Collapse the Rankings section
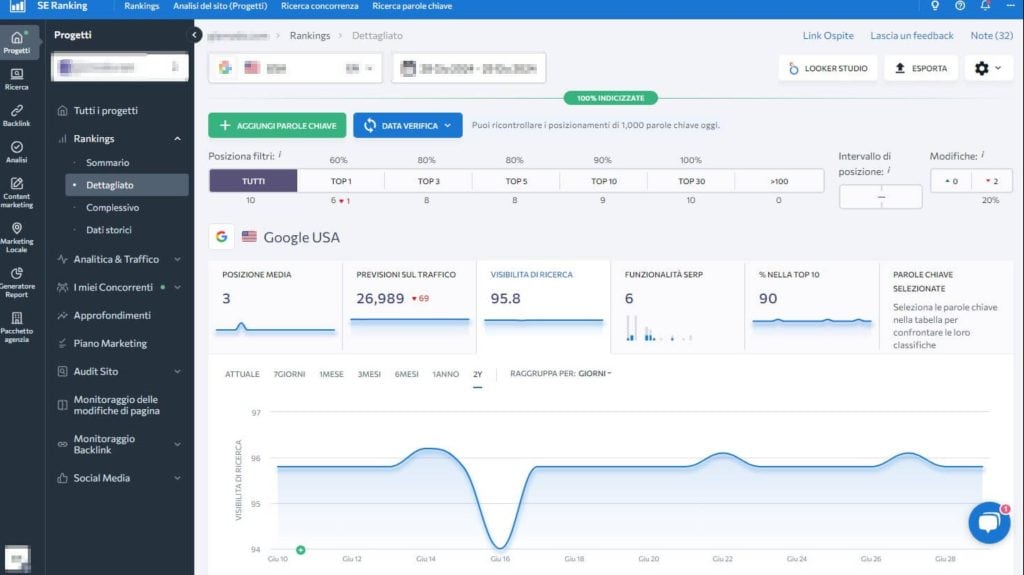Viewport: 1024px width, 575px height. point(177,139)
